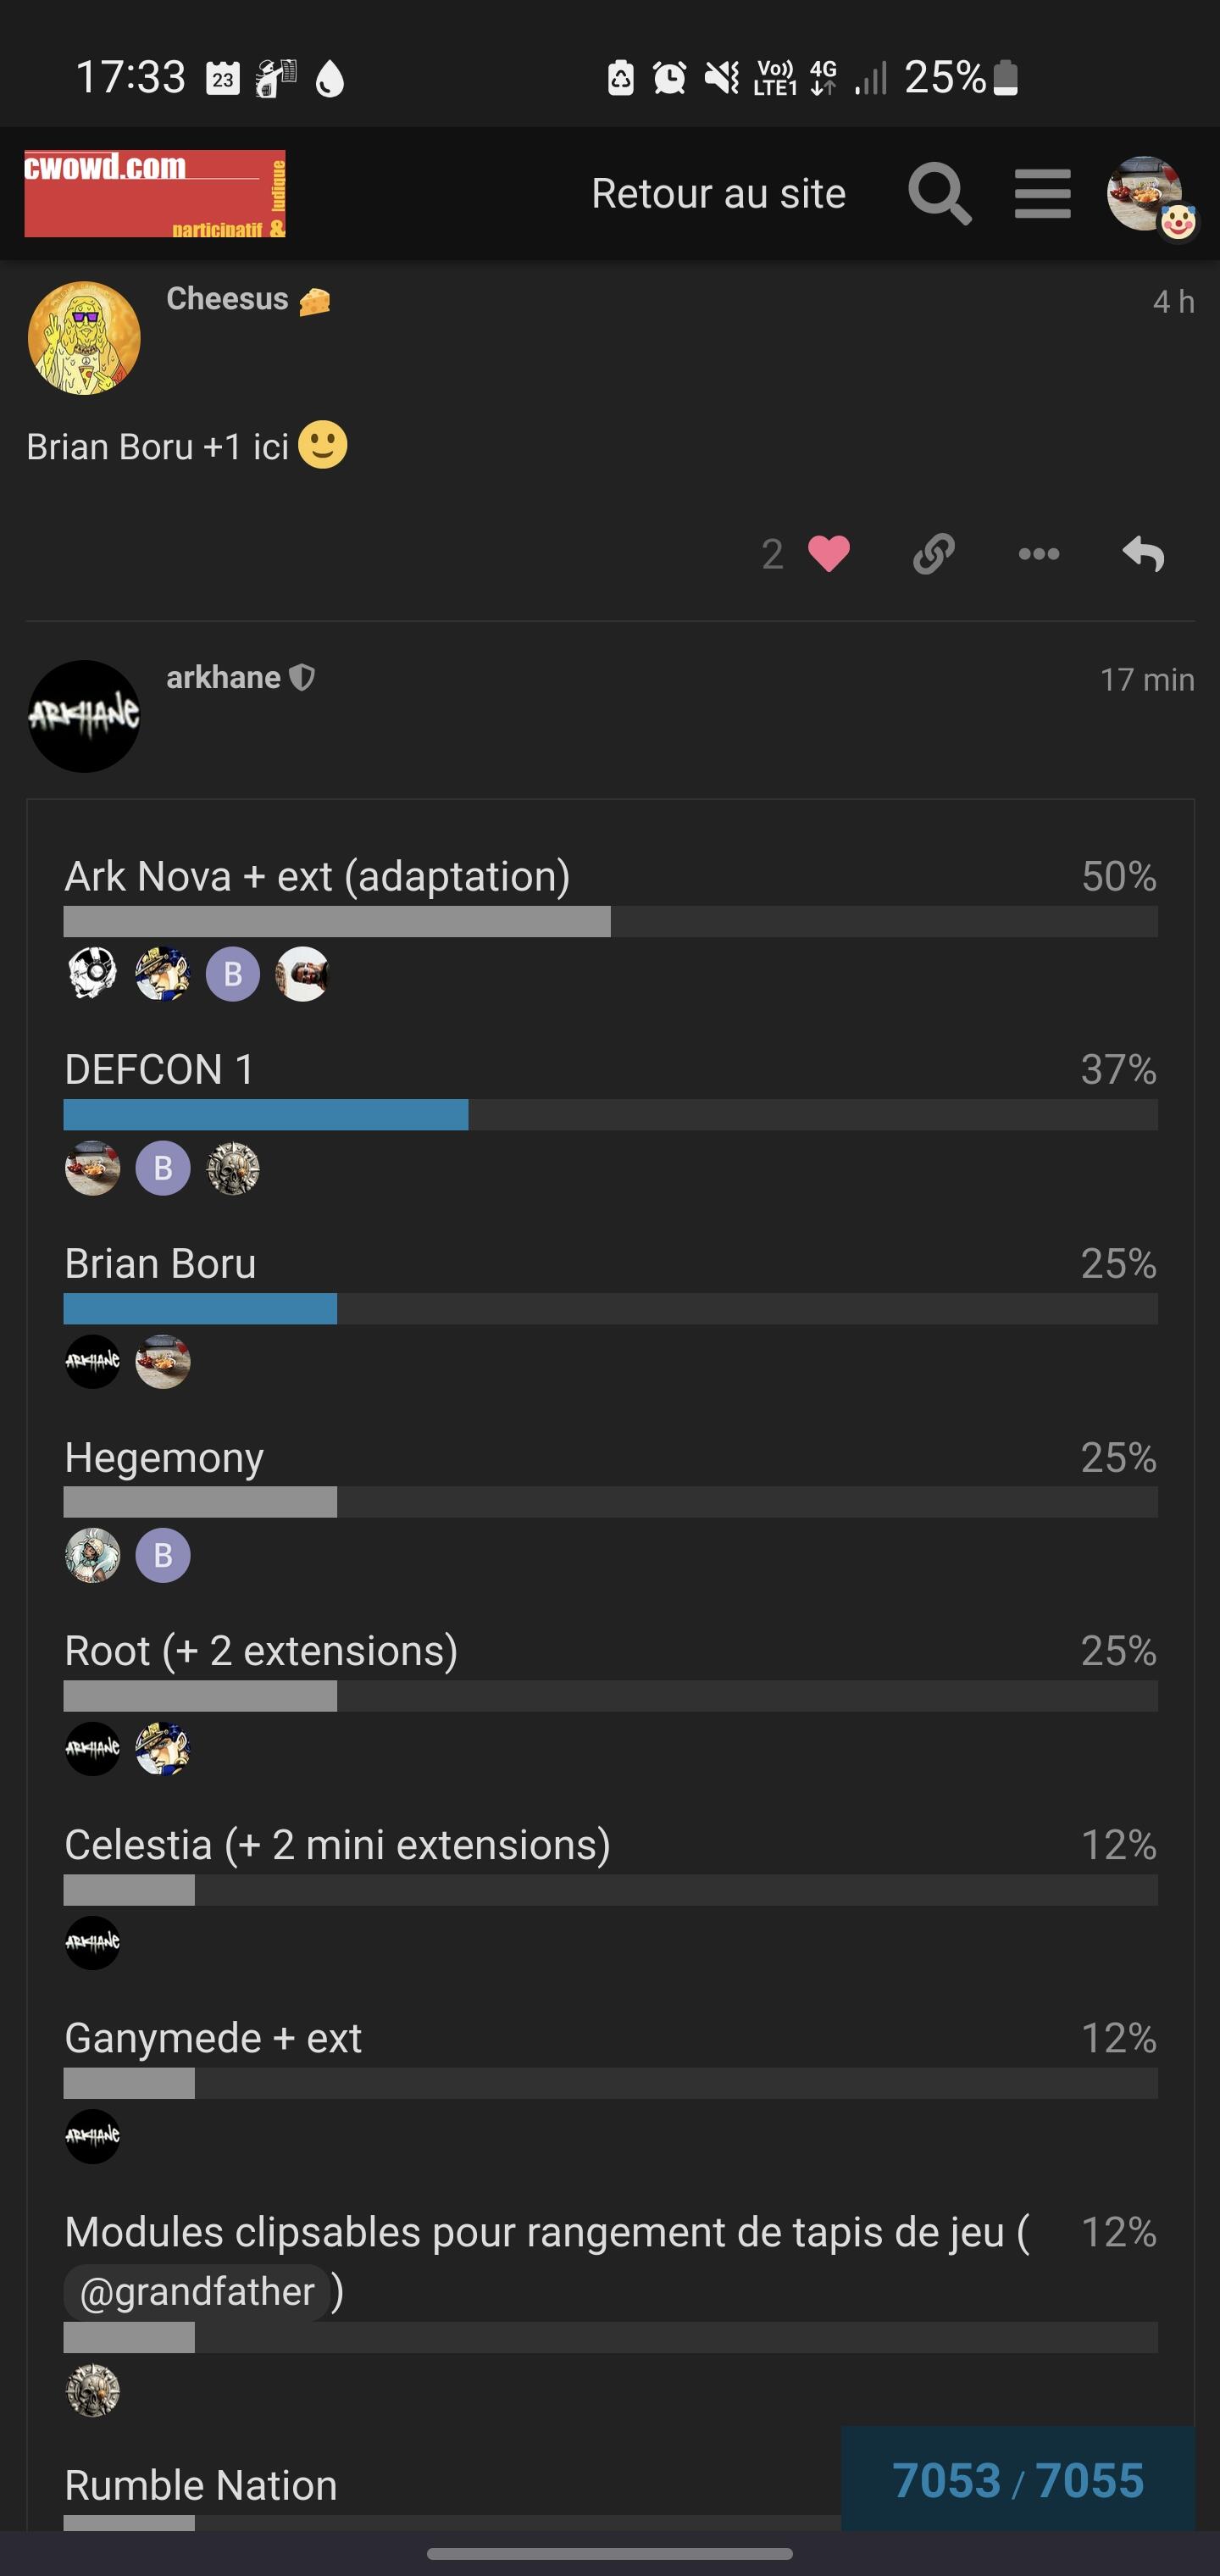1220x2576 pixels.
Task: Tap the moderator shield next to arkhane
Action: pyautogui.click(x=302, y=677)
